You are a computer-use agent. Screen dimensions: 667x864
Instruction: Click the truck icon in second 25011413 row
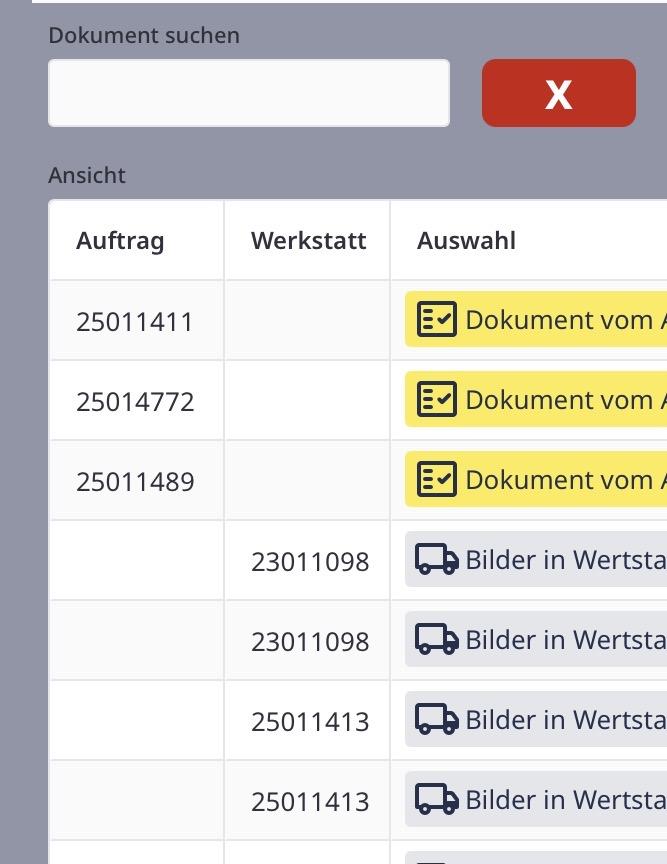click(x=436, y=800)
